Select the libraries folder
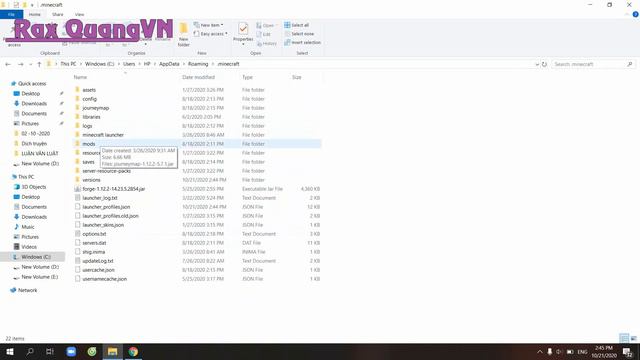The image size is (640, 360). (91, 117)
